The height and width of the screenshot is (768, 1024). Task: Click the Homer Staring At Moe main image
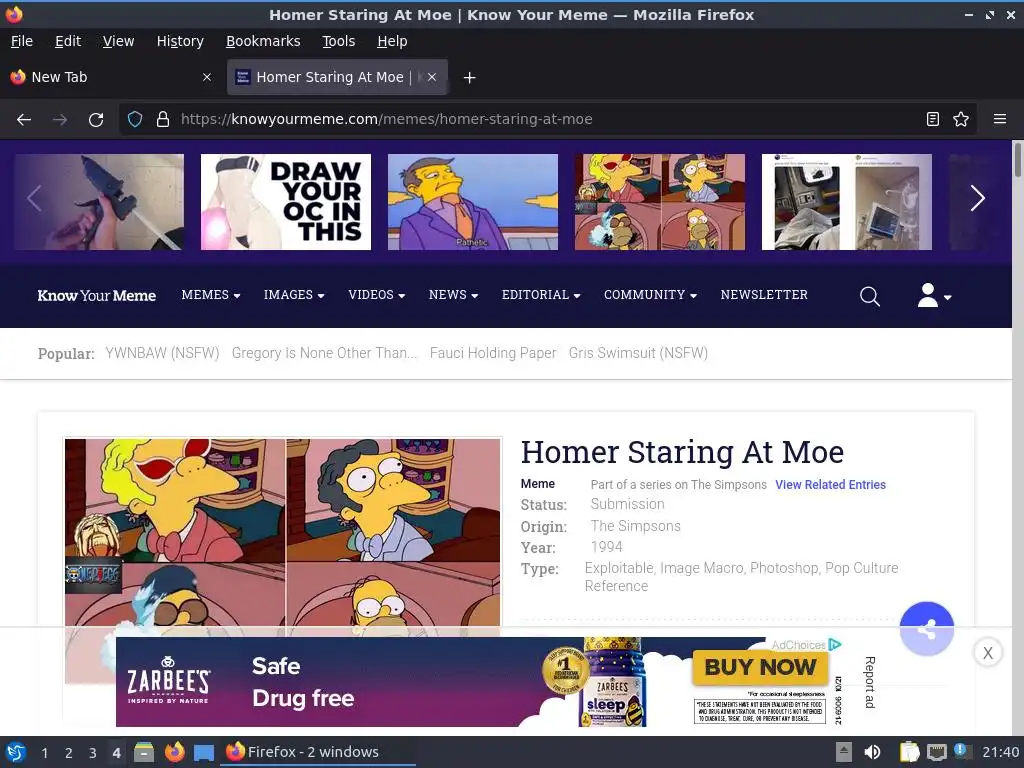283,532
